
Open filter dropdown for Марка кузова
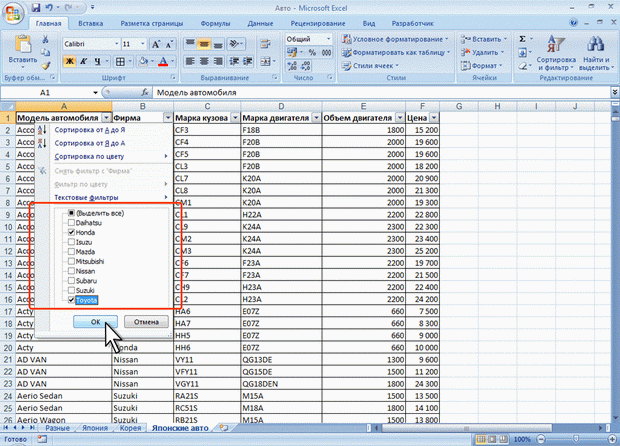click(235, 118)
